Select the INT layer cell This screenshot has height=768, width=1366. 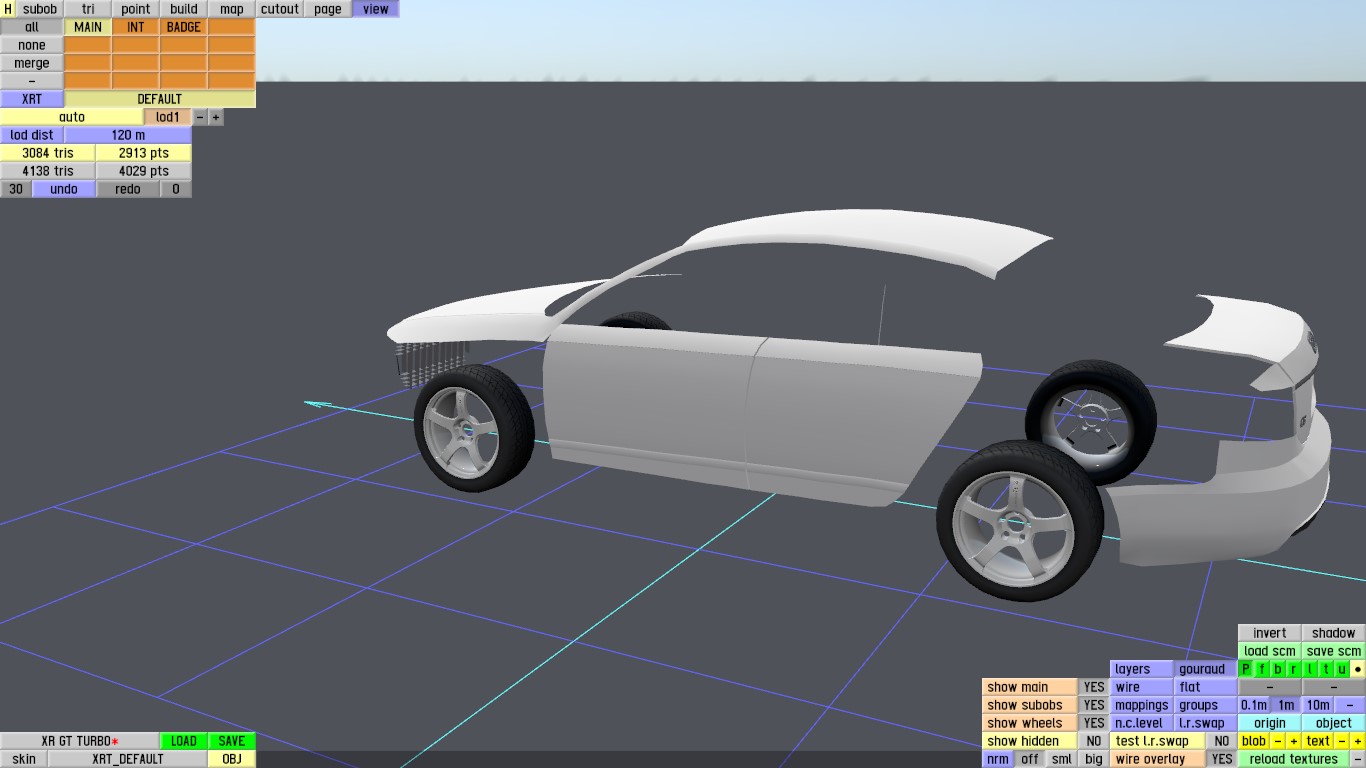click(x=136, y=27)
